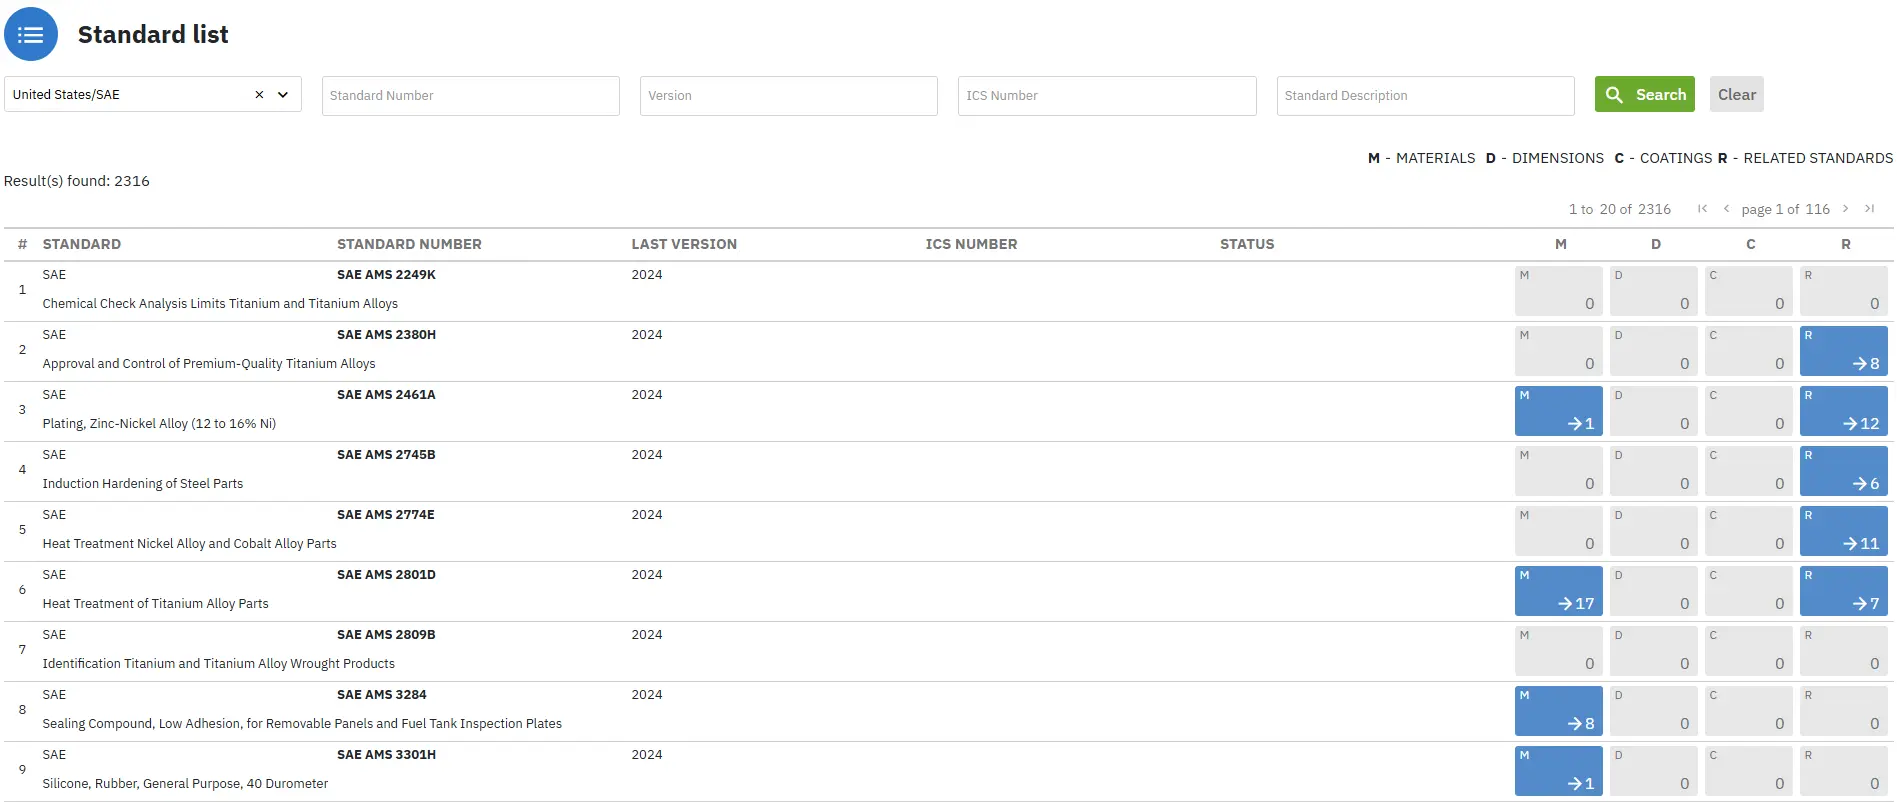1897x802 pixels.
Task: Click the green Search button
Action: coord(1644,95)
